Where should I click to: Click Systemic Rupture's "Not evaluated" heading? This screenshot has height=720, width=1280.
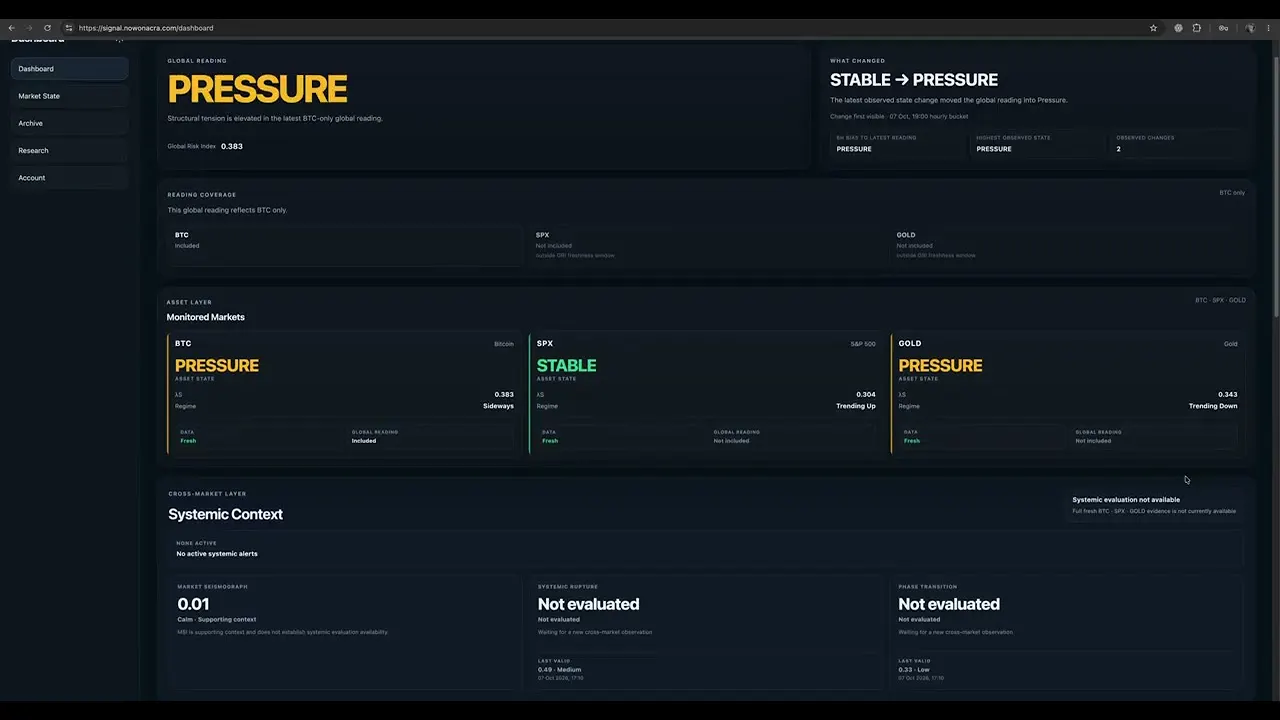[588, 604]
